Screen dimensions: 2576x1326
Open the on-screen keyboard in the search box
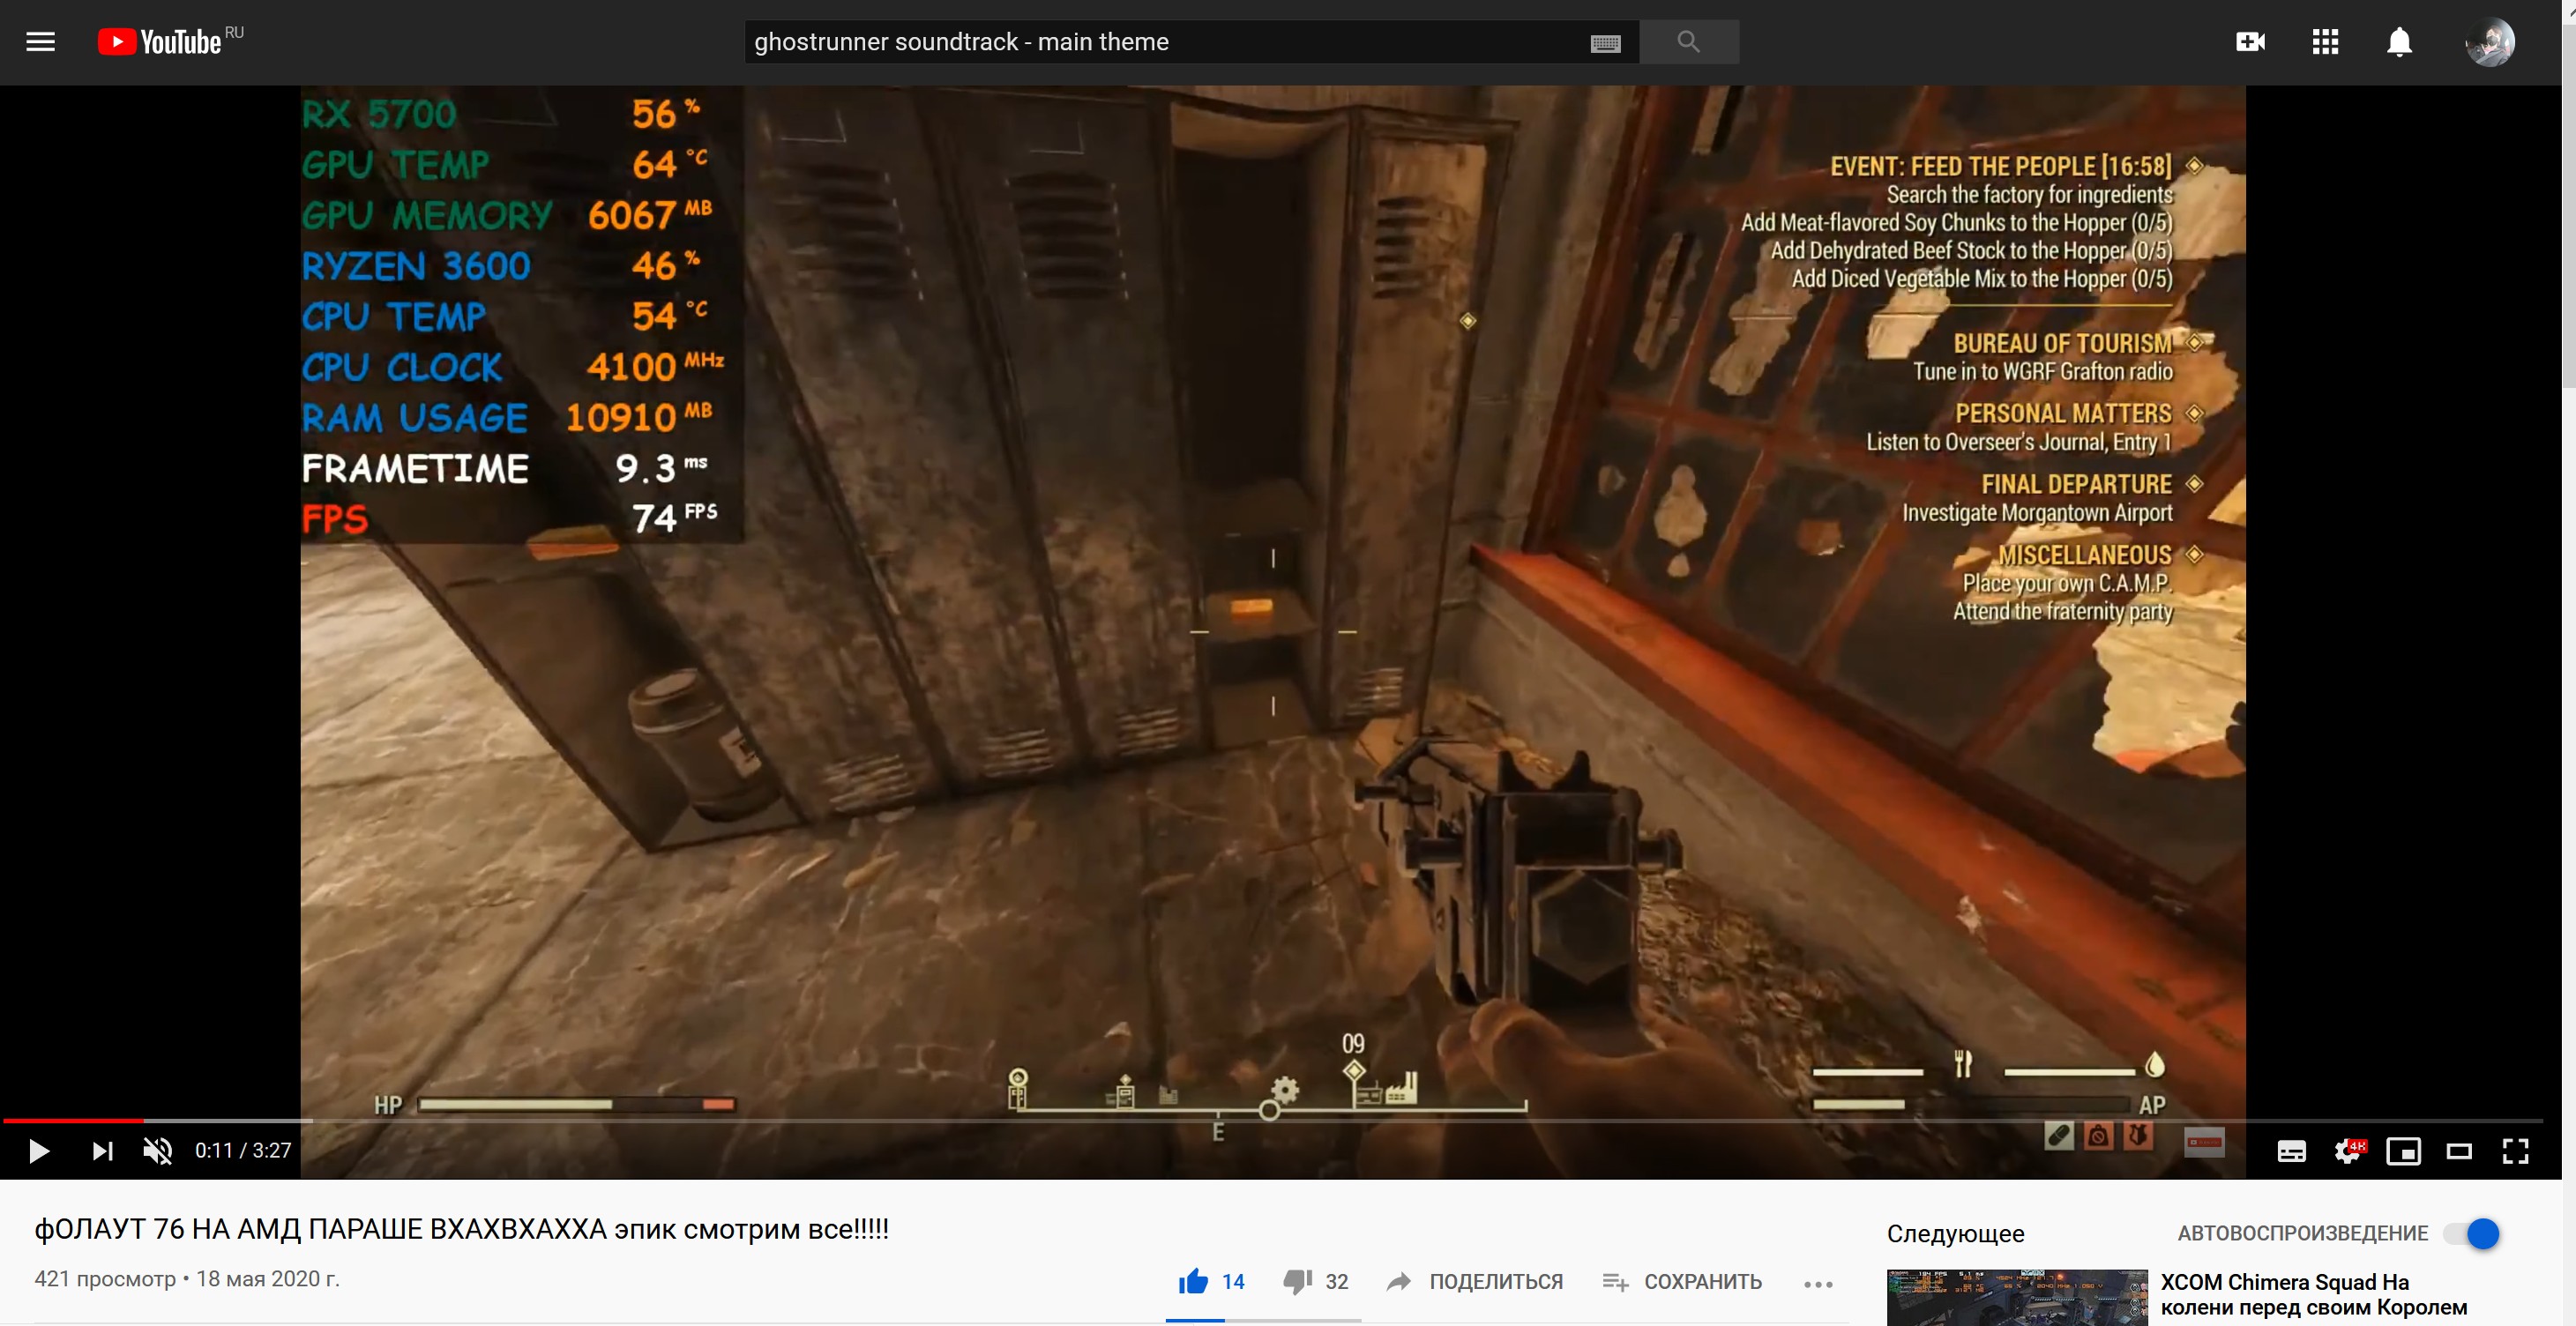tap(1604, 43)
